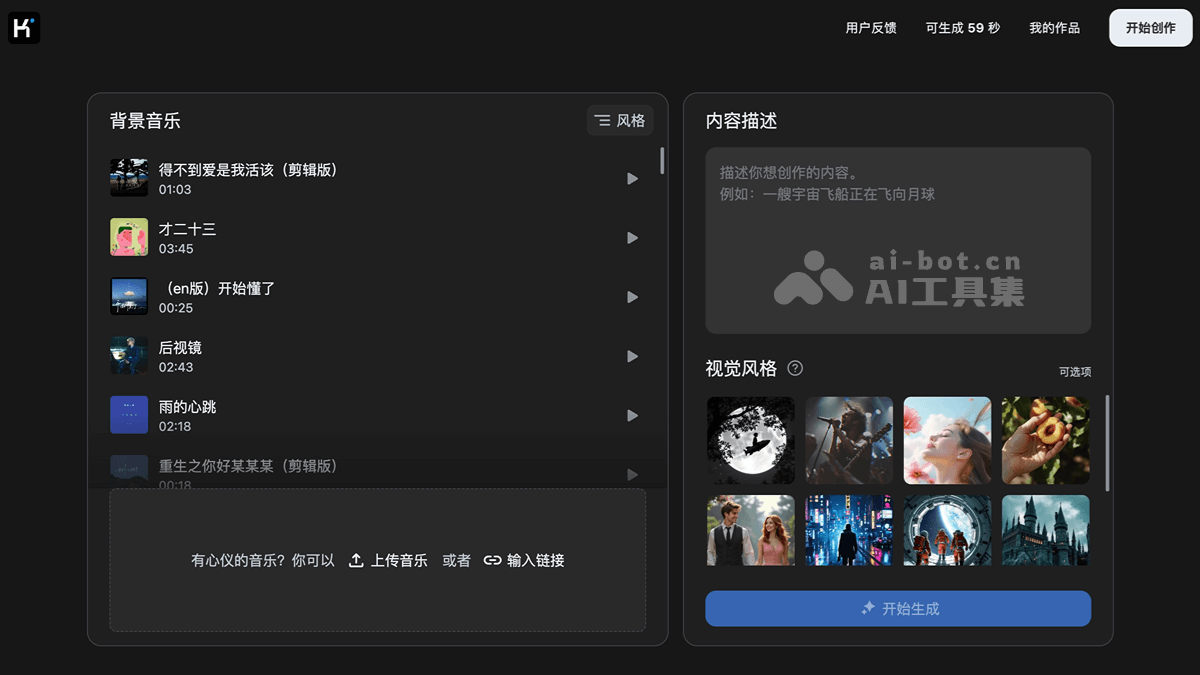
Task: Play the track 才二十三
Action: (632, 238)
